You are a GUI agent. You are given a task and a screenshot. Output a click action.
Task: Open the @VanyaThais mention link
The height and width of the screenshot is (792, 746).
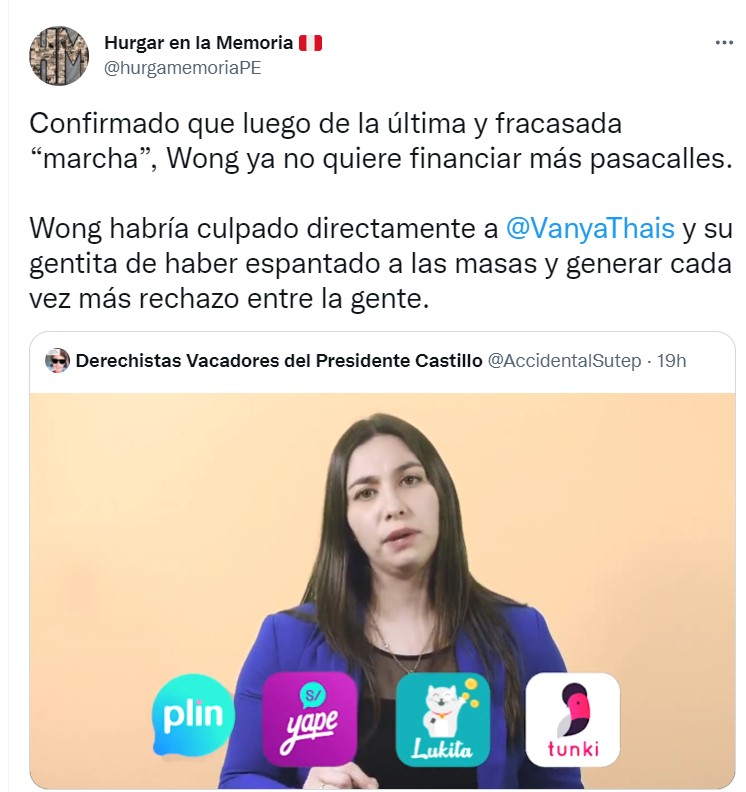590,228
